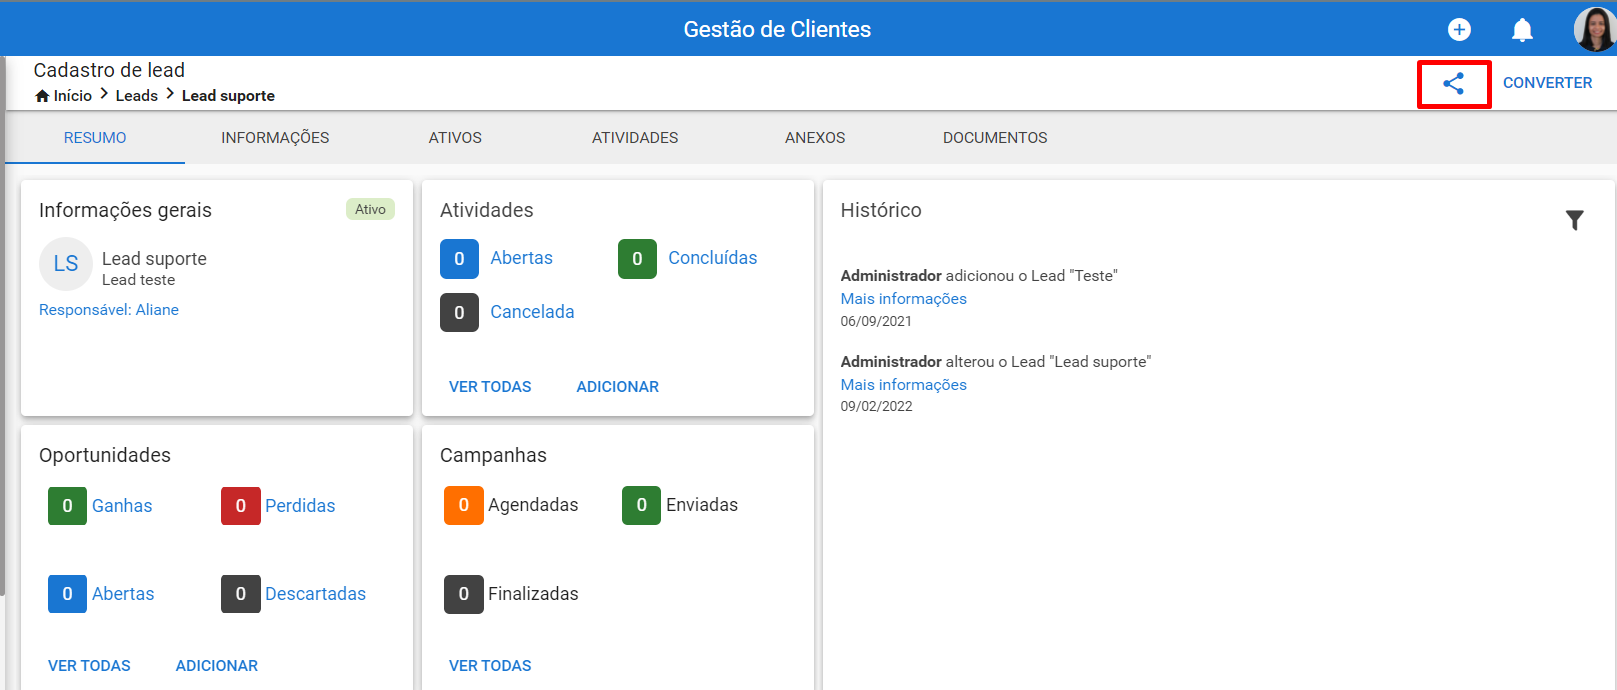Click the Cadastro de lead heading
The height and width of the screenshot is (690, 1617).
[109, 70]
